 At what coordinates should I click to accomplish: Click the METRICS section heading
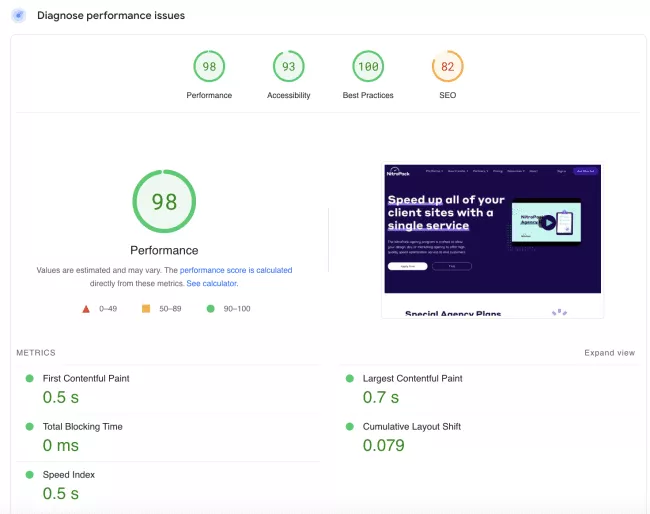[36, 353]
